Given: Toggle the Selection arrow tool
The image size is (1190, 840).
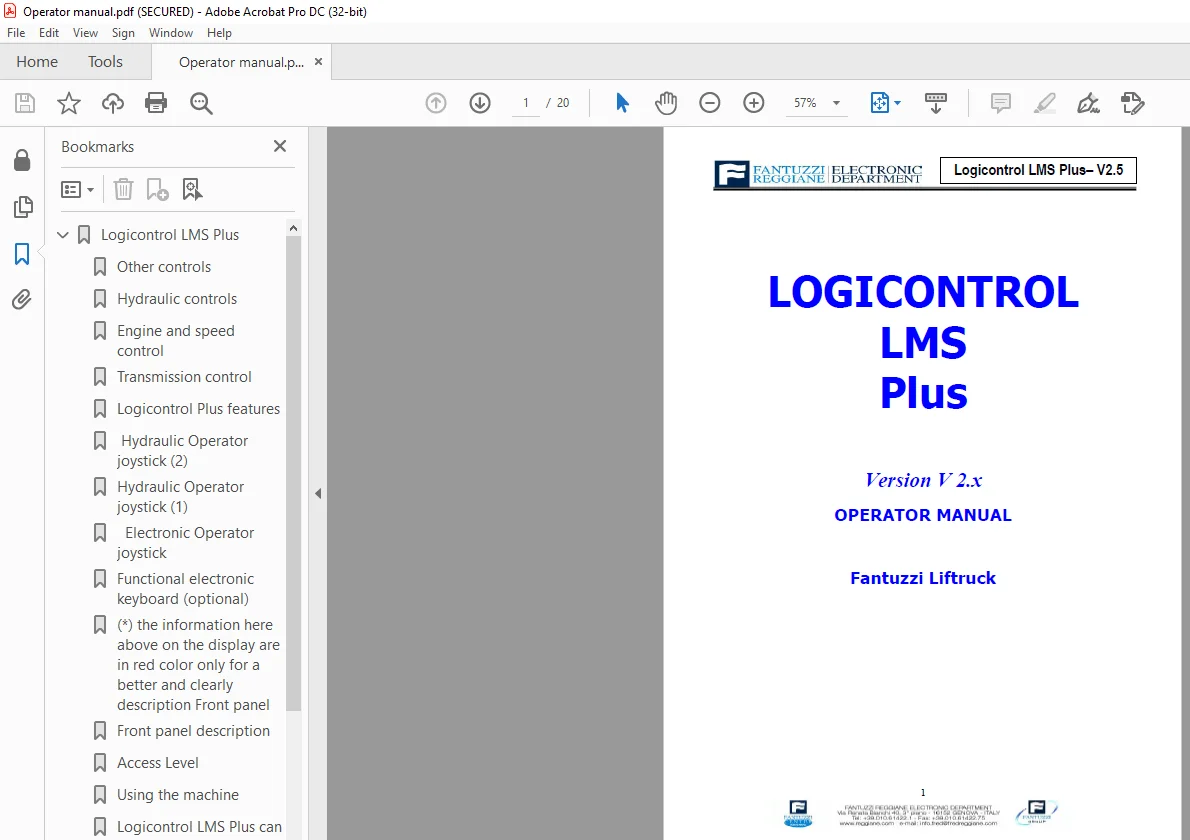Looking at the screenshot, I should pyautogui.click(x=622, y=102).
